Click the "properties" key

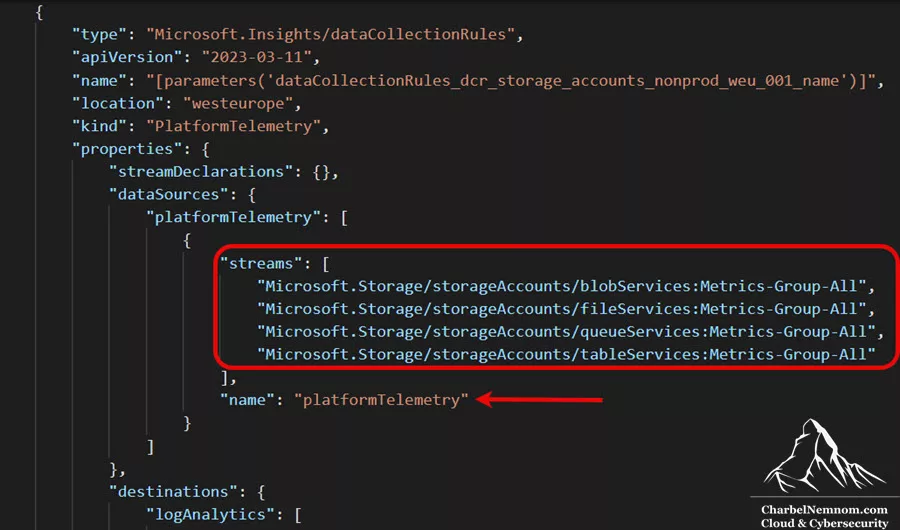127,149
